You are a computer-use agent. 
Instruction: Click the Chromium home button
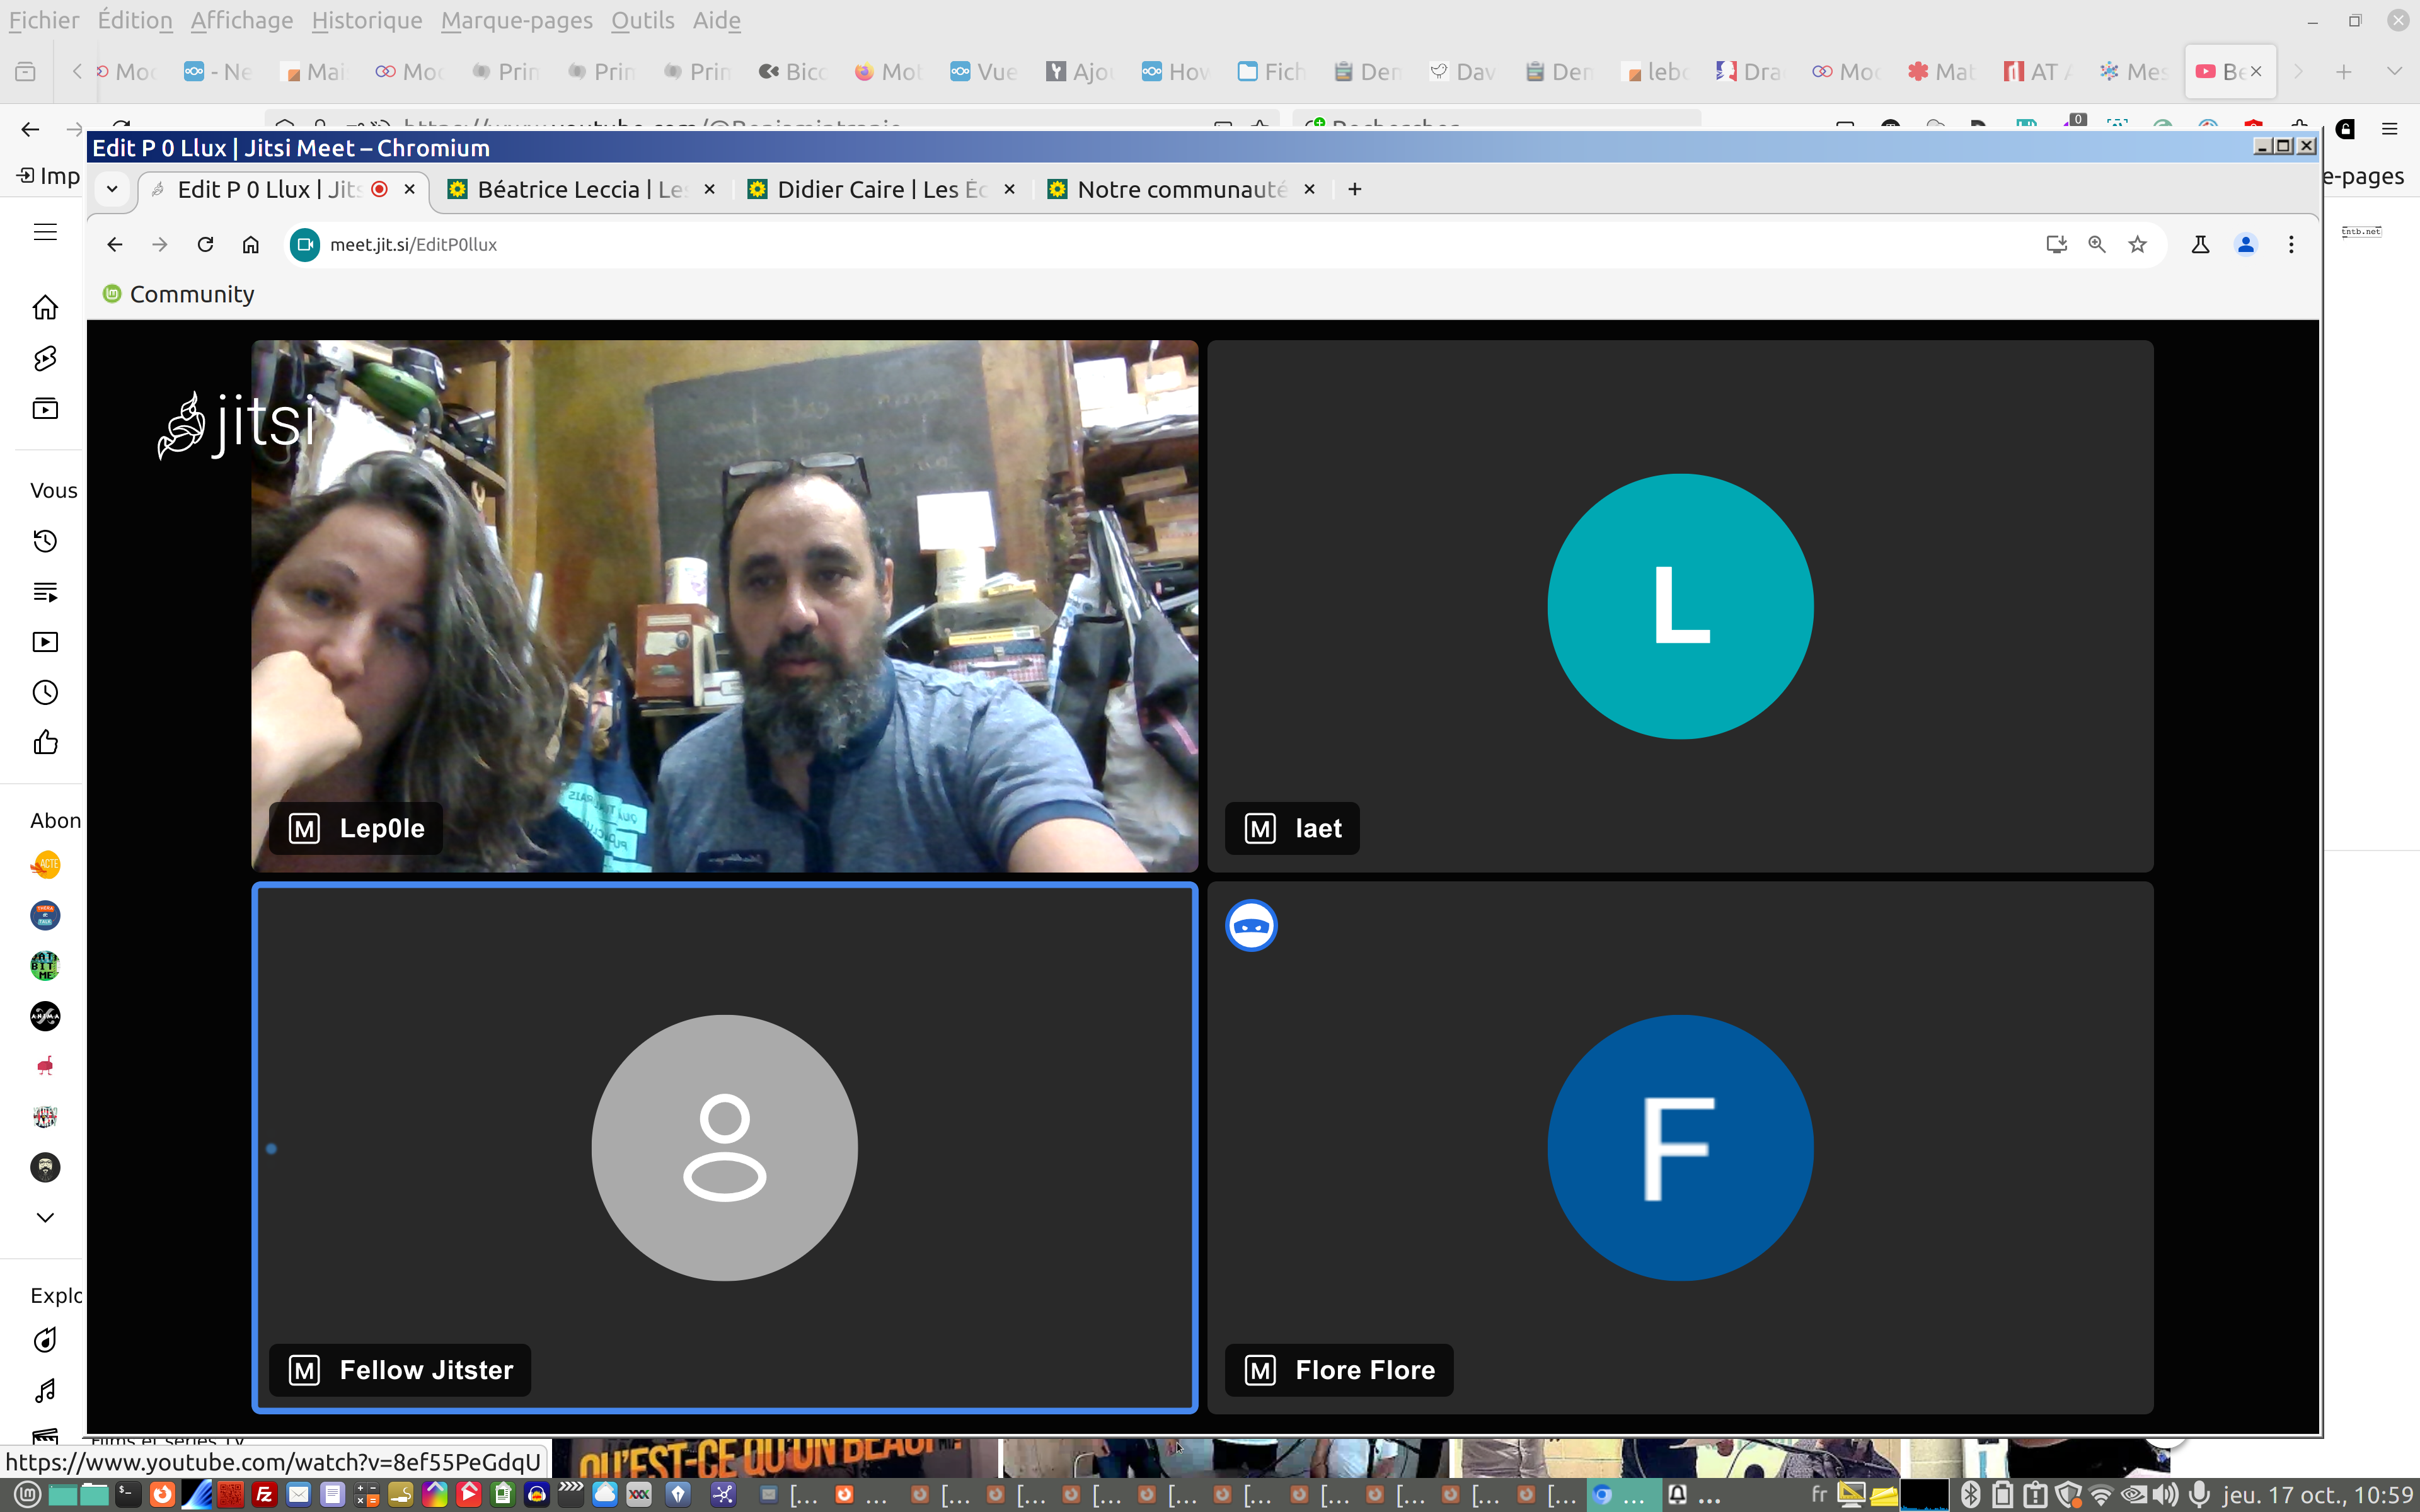point(251,245)
